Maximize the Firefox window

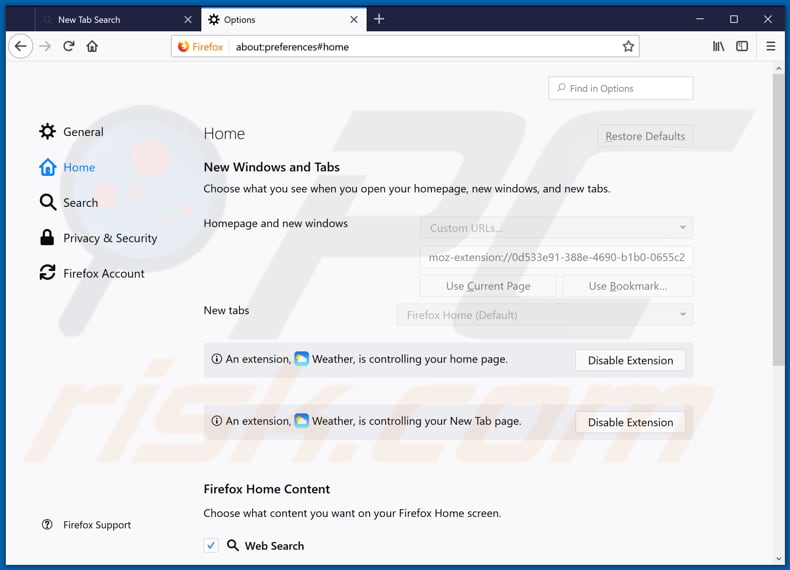[734, 19]
